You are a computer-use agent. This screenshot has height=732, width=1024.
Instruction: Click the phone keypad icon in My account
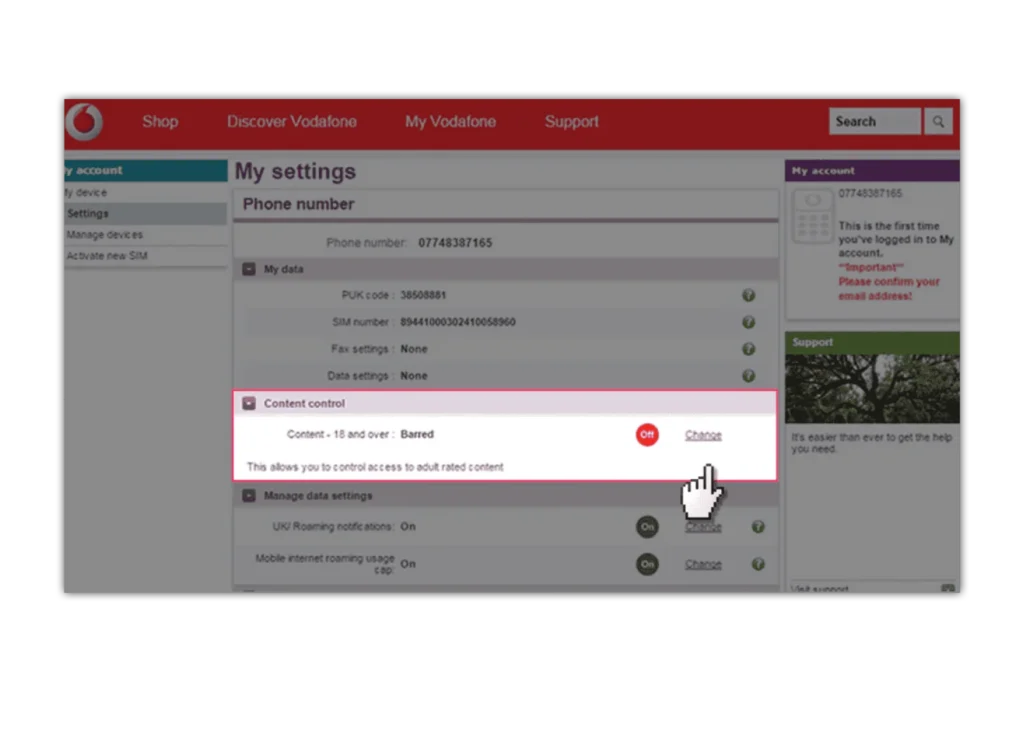pos(812,216)
